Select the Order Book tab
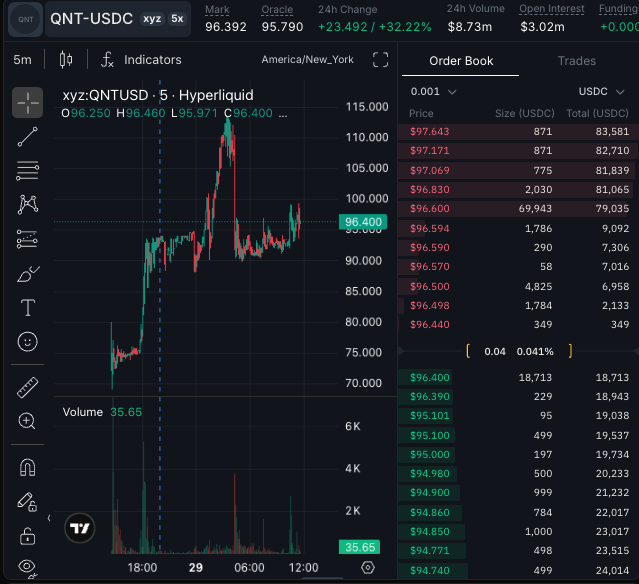The image size is (639, 584). pos(461,61)
